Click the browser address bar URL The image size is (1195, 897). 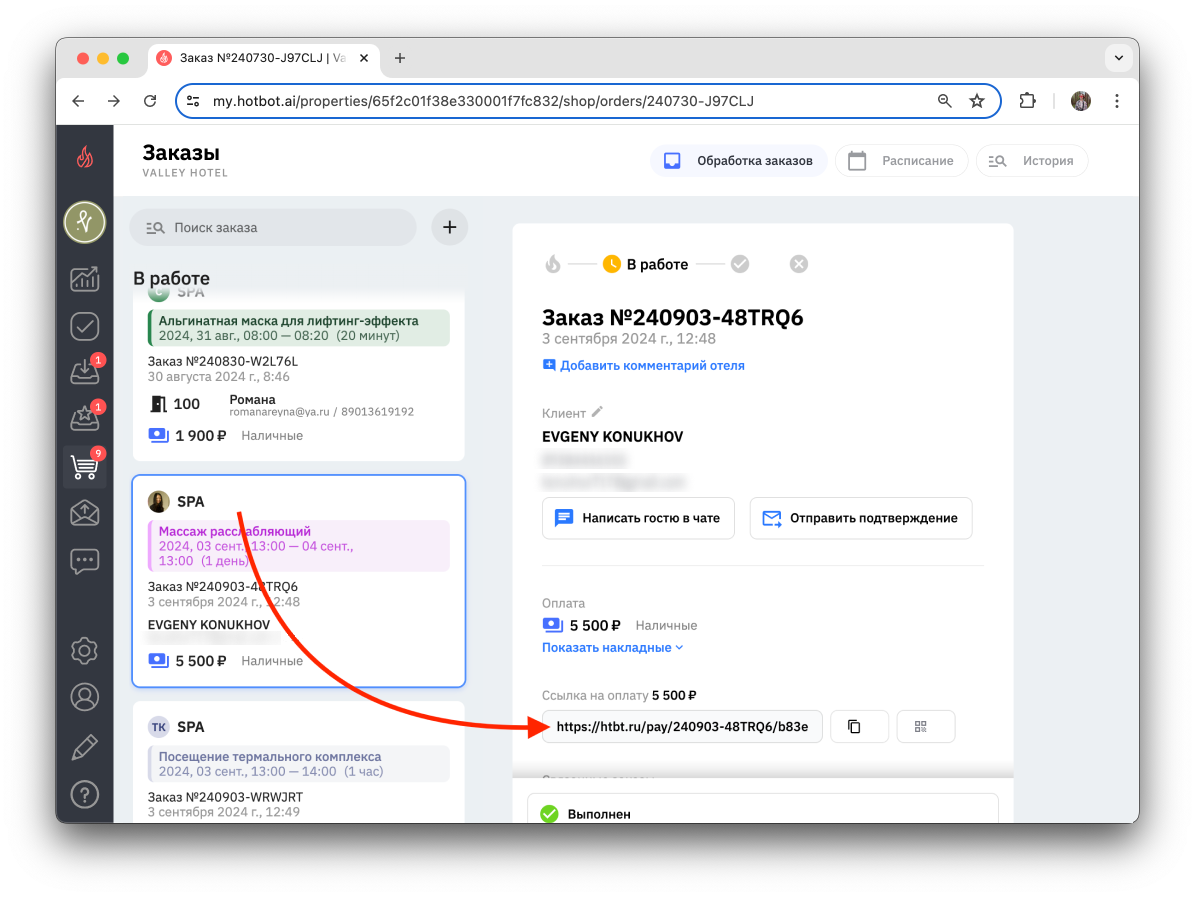[x=483, y=101]
